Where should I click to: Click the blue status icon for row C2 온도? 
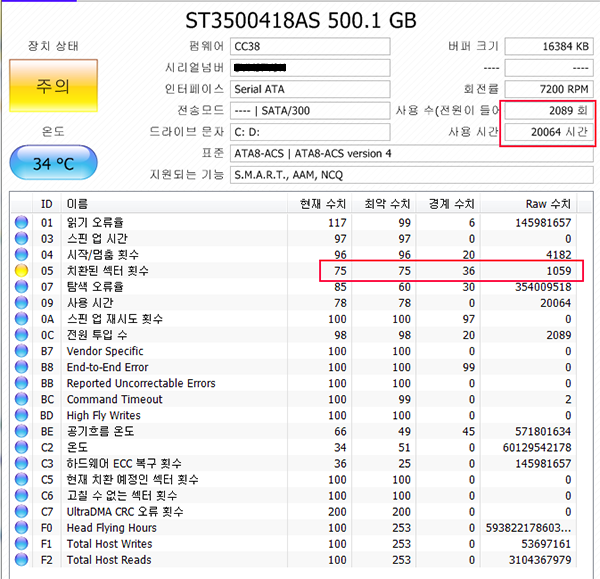pyautogui.click(x=21, y=447)
